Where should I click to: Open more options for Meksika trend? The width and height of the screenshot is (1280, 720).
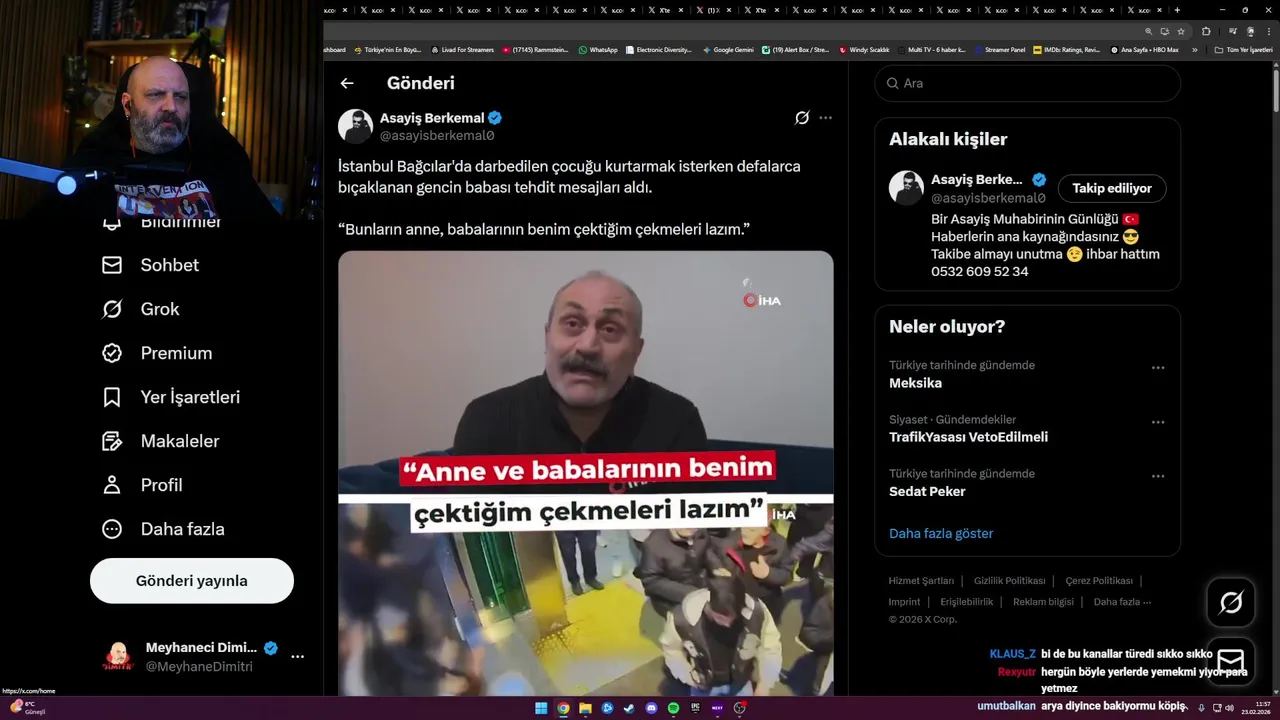[x=1158, y=368]
